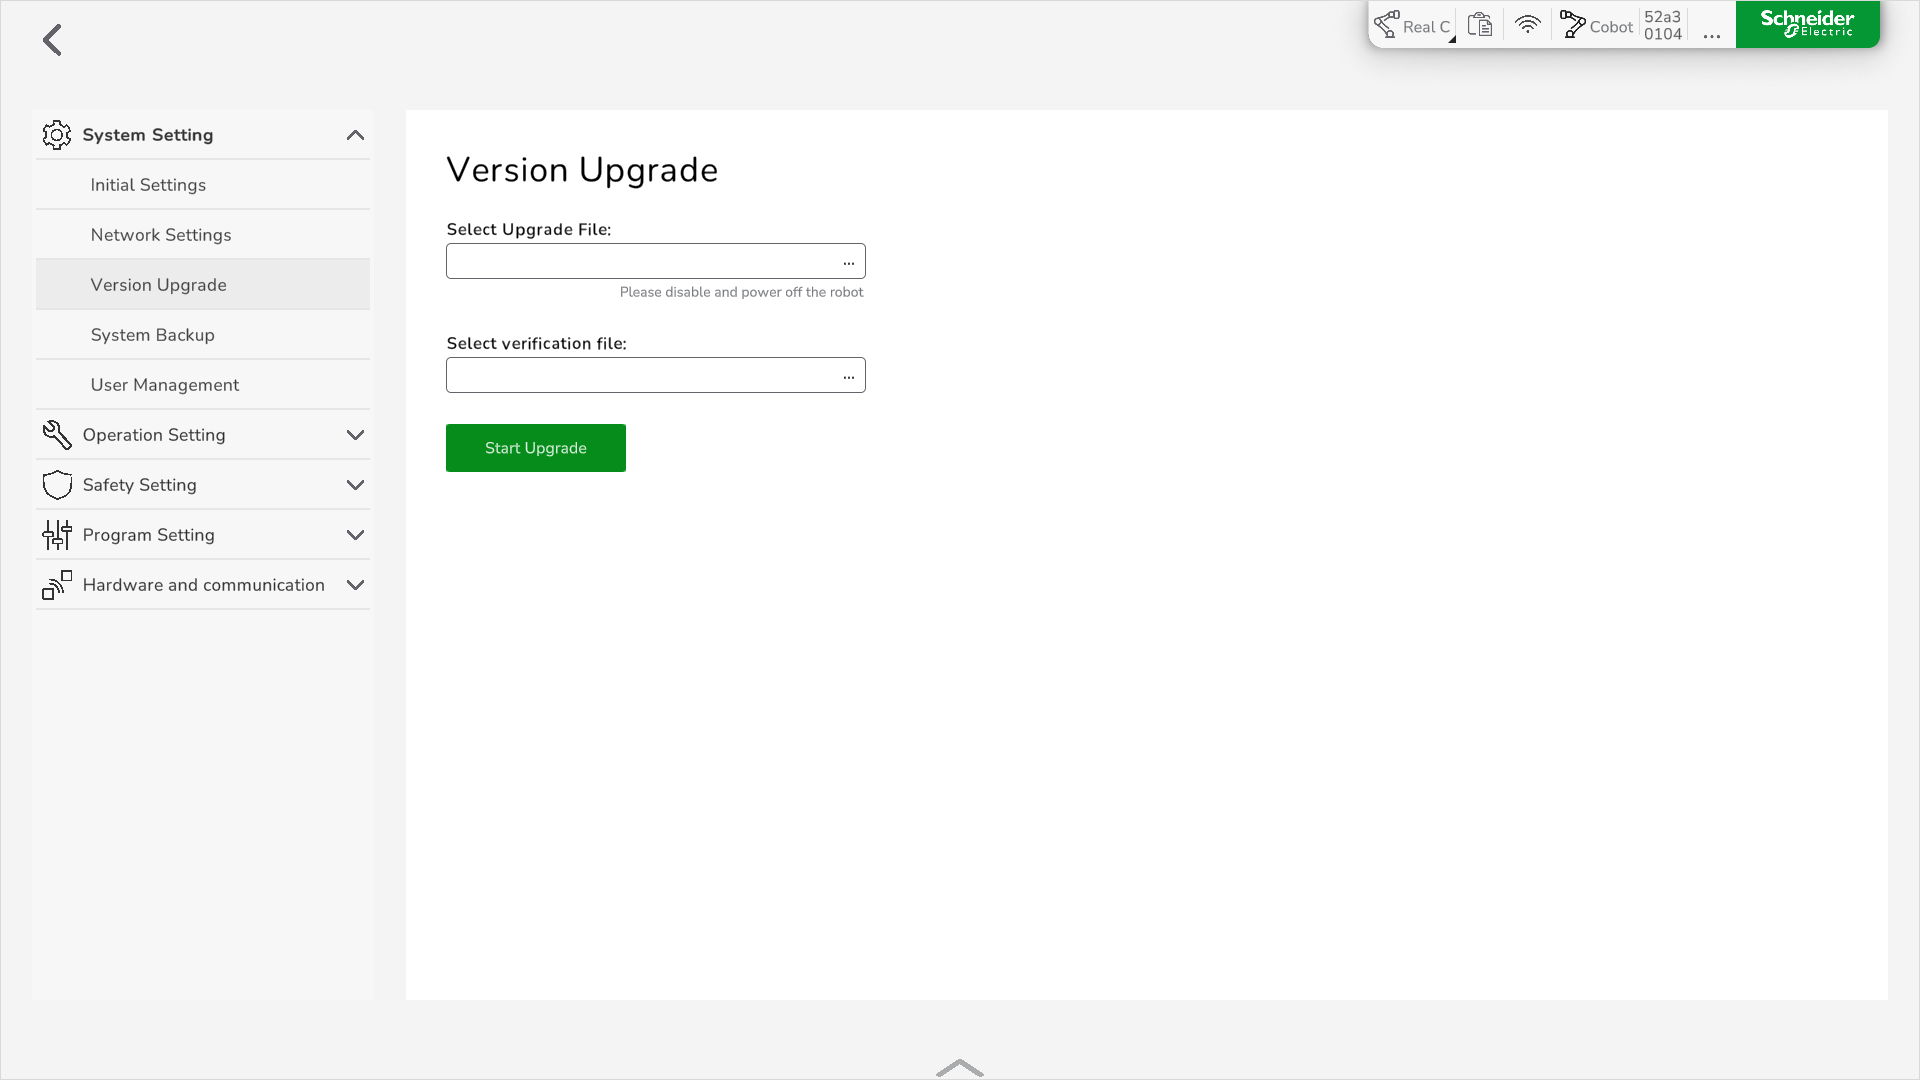Screen dimensions: 1920x1080
Task: Click the System Setting gear icon
Action: point(57,135)
